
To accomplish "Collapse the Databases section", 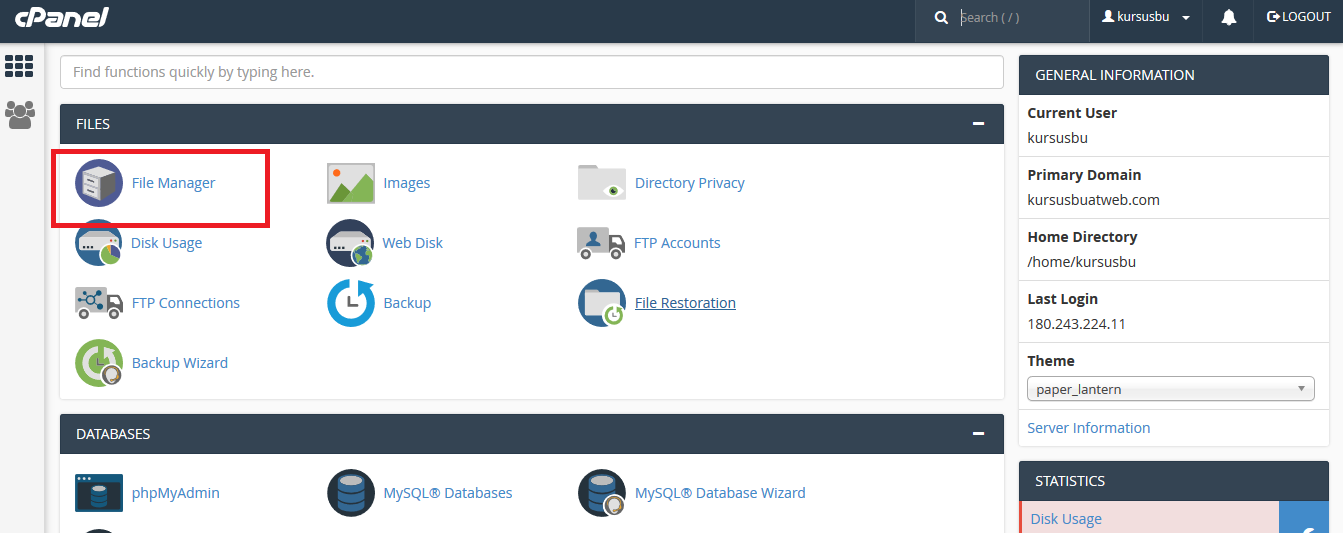I will coord(978,434).
